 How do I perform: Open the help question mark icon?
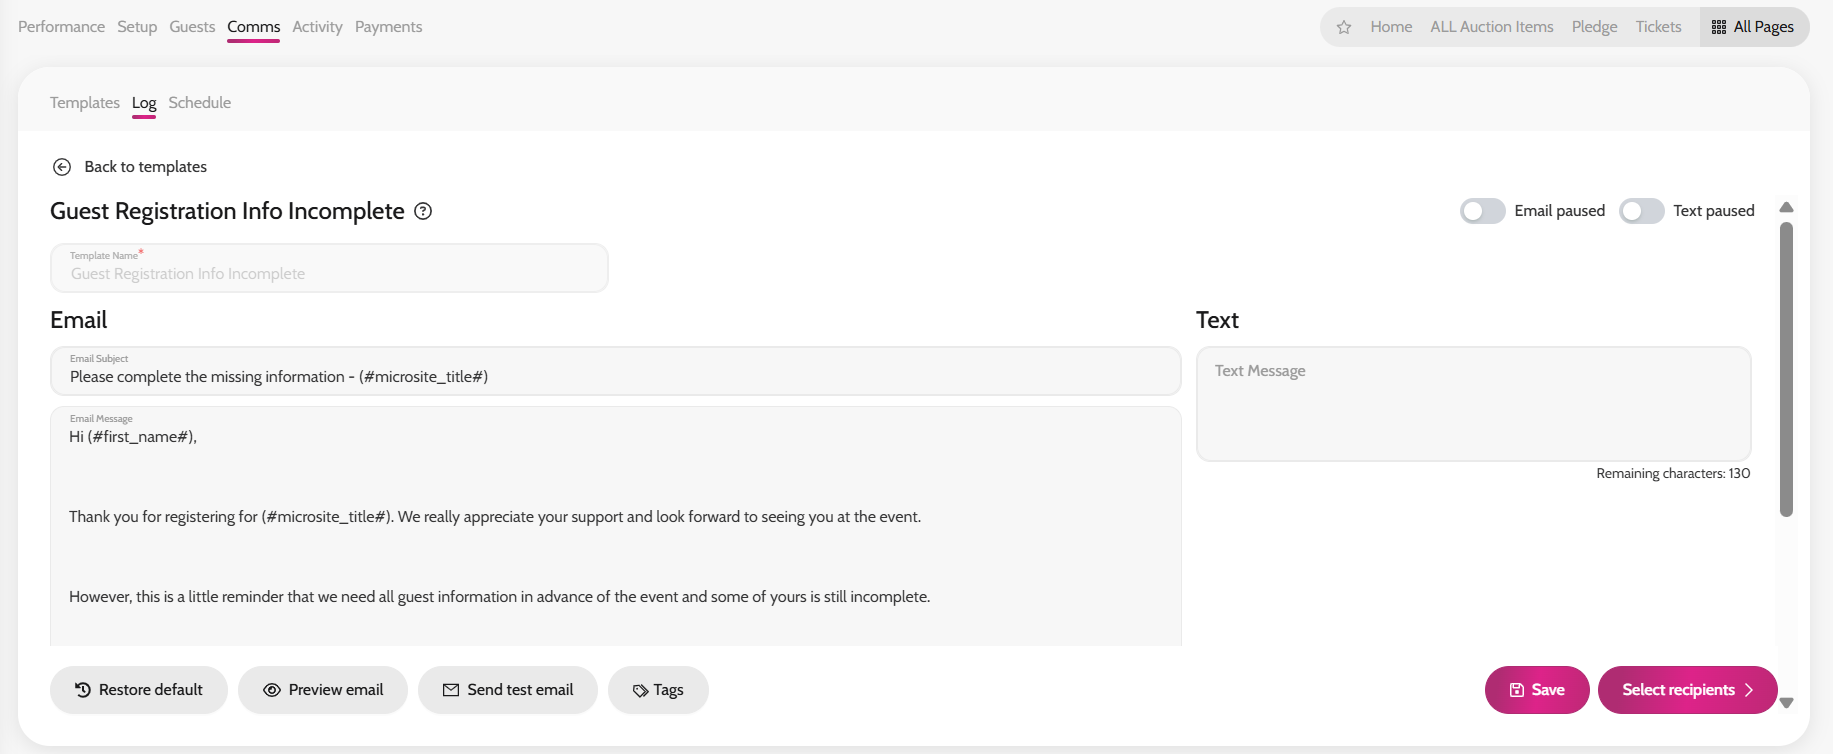[423, 211]
